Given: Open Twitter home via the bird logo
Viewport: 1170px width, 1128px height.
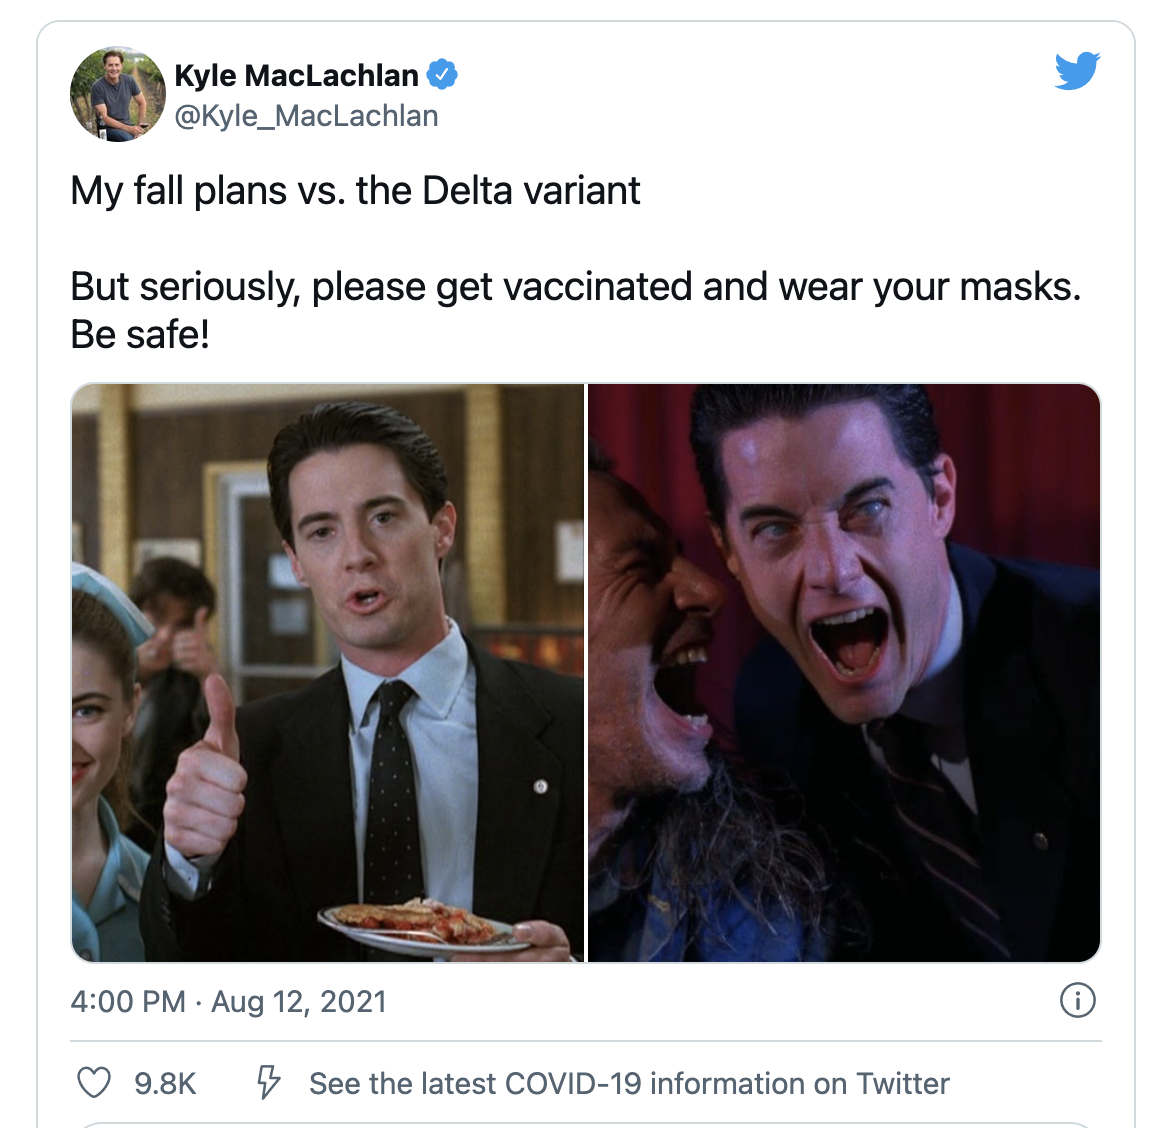Looking at the screenshot, I should click(1076, 71).
